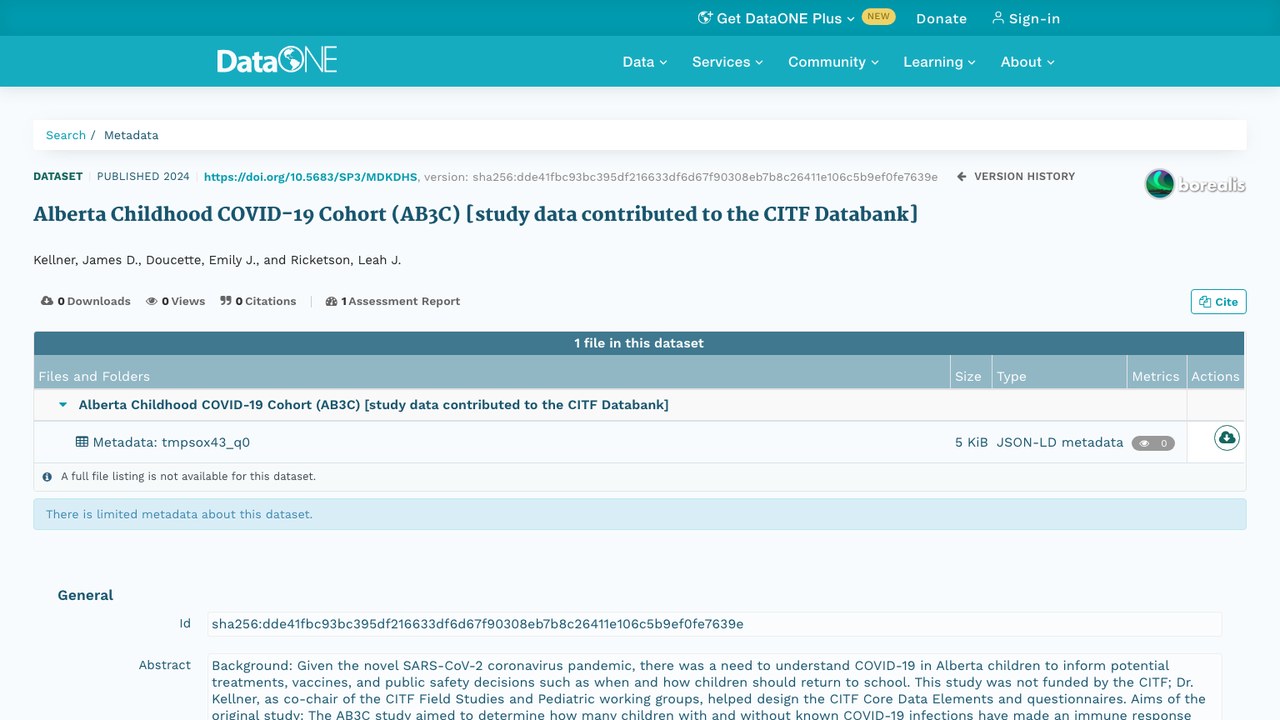
Task: Click the JSON-LD metadata type cell
Action: tap(1059, 442)
